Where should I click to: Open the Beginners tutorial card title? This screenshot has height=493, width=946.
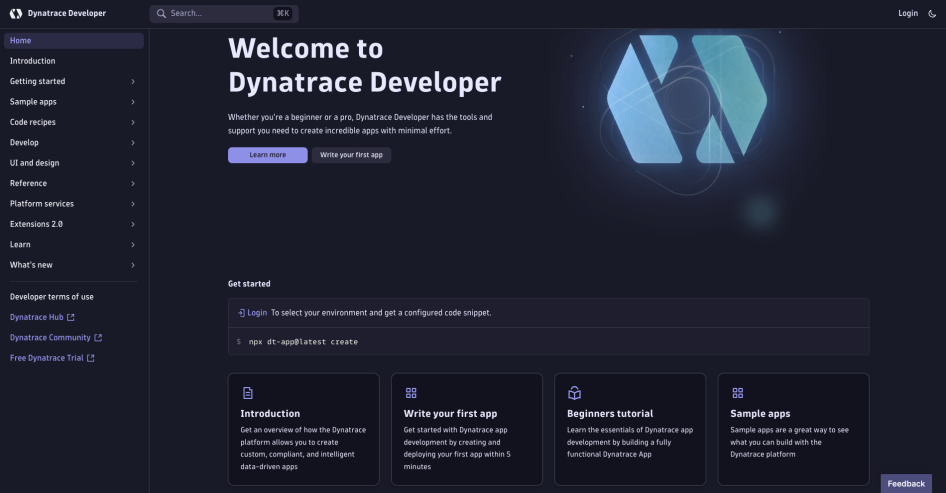[610, 414]
